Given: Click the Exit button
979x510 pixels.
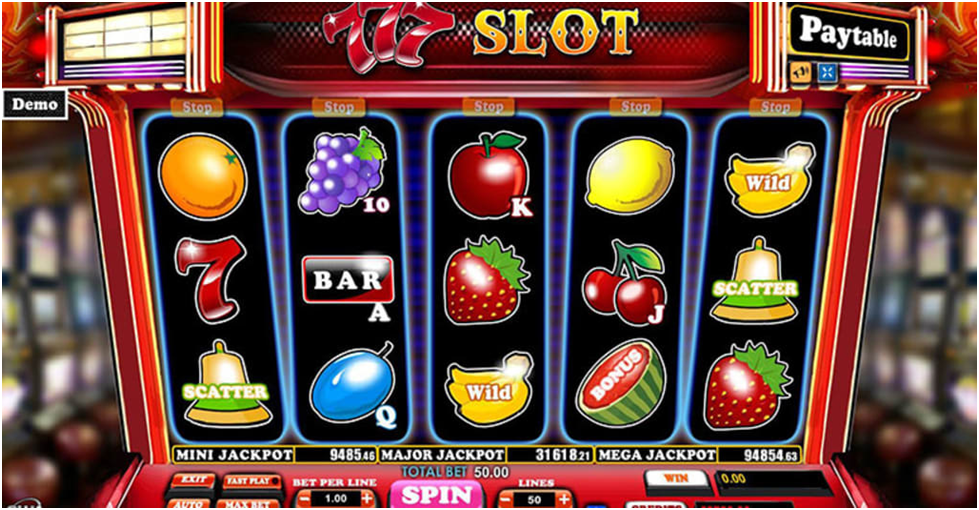Looking at the screenshot, I should pyautogui.click(x=192, y=481).
